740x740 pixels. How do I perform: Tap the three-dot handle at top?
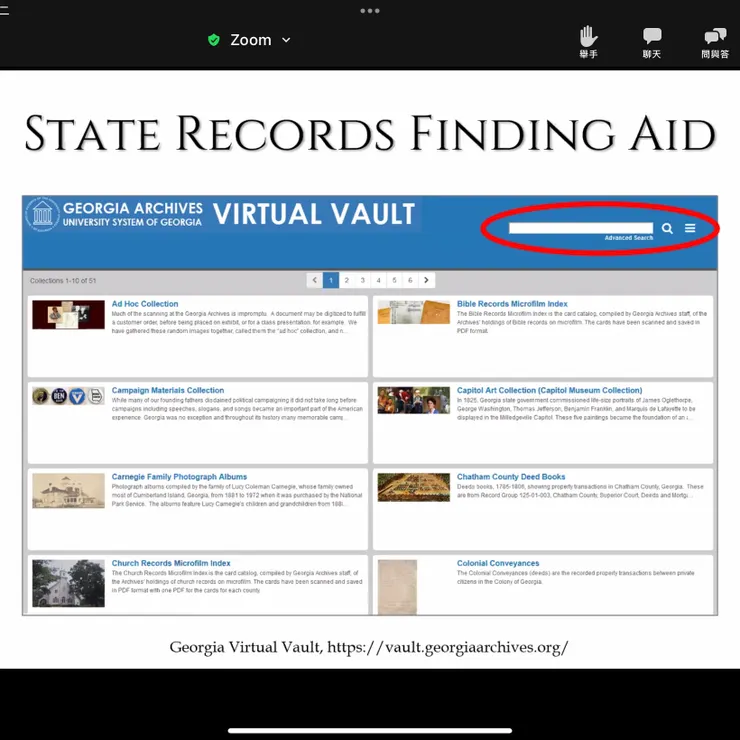click(370, 11)
